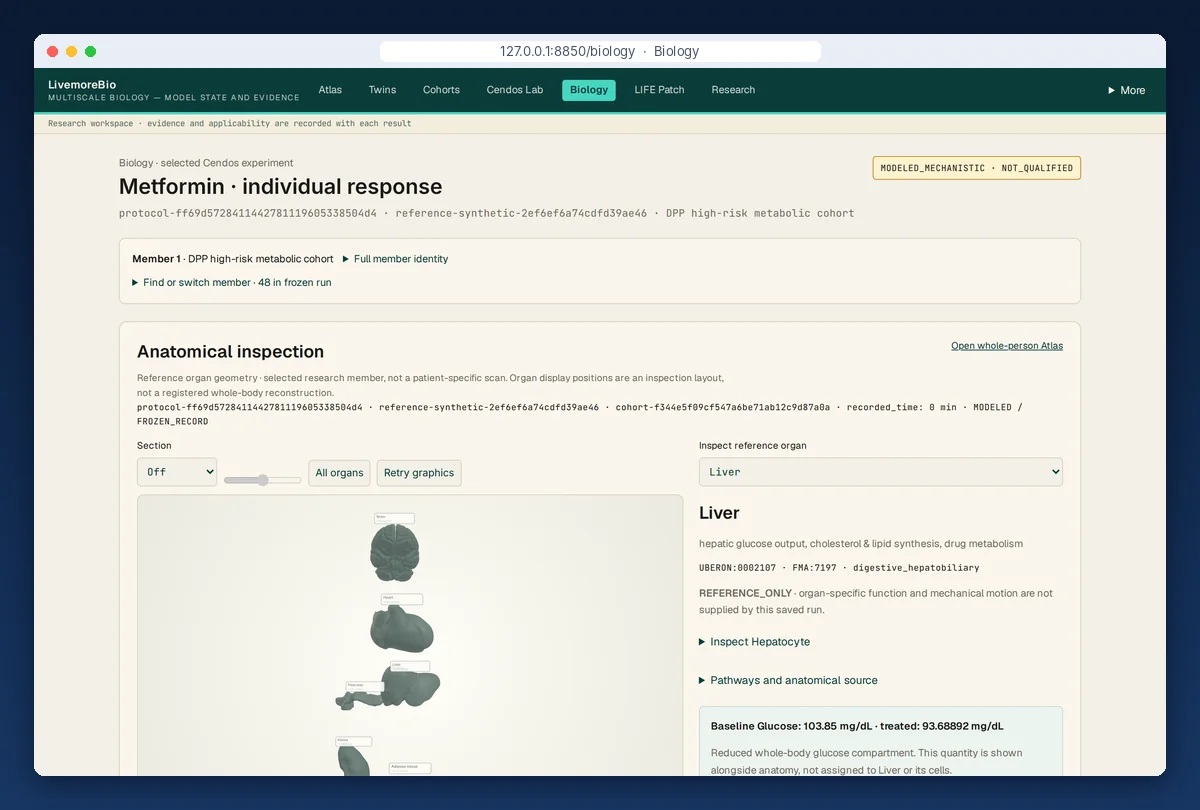Image resolution: width=1200 pixels, height=810 pixels.
Task: Open the LIFE Patch tab
Action: pyautogui.click(x=659, y=90)
